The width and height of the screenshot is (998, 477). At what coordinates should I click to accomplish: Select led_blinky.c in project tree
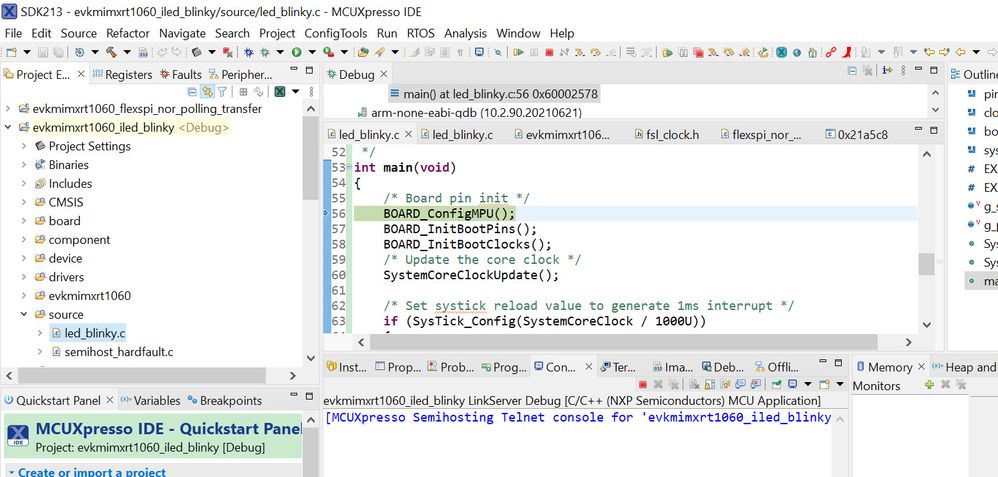coord(95,333)
